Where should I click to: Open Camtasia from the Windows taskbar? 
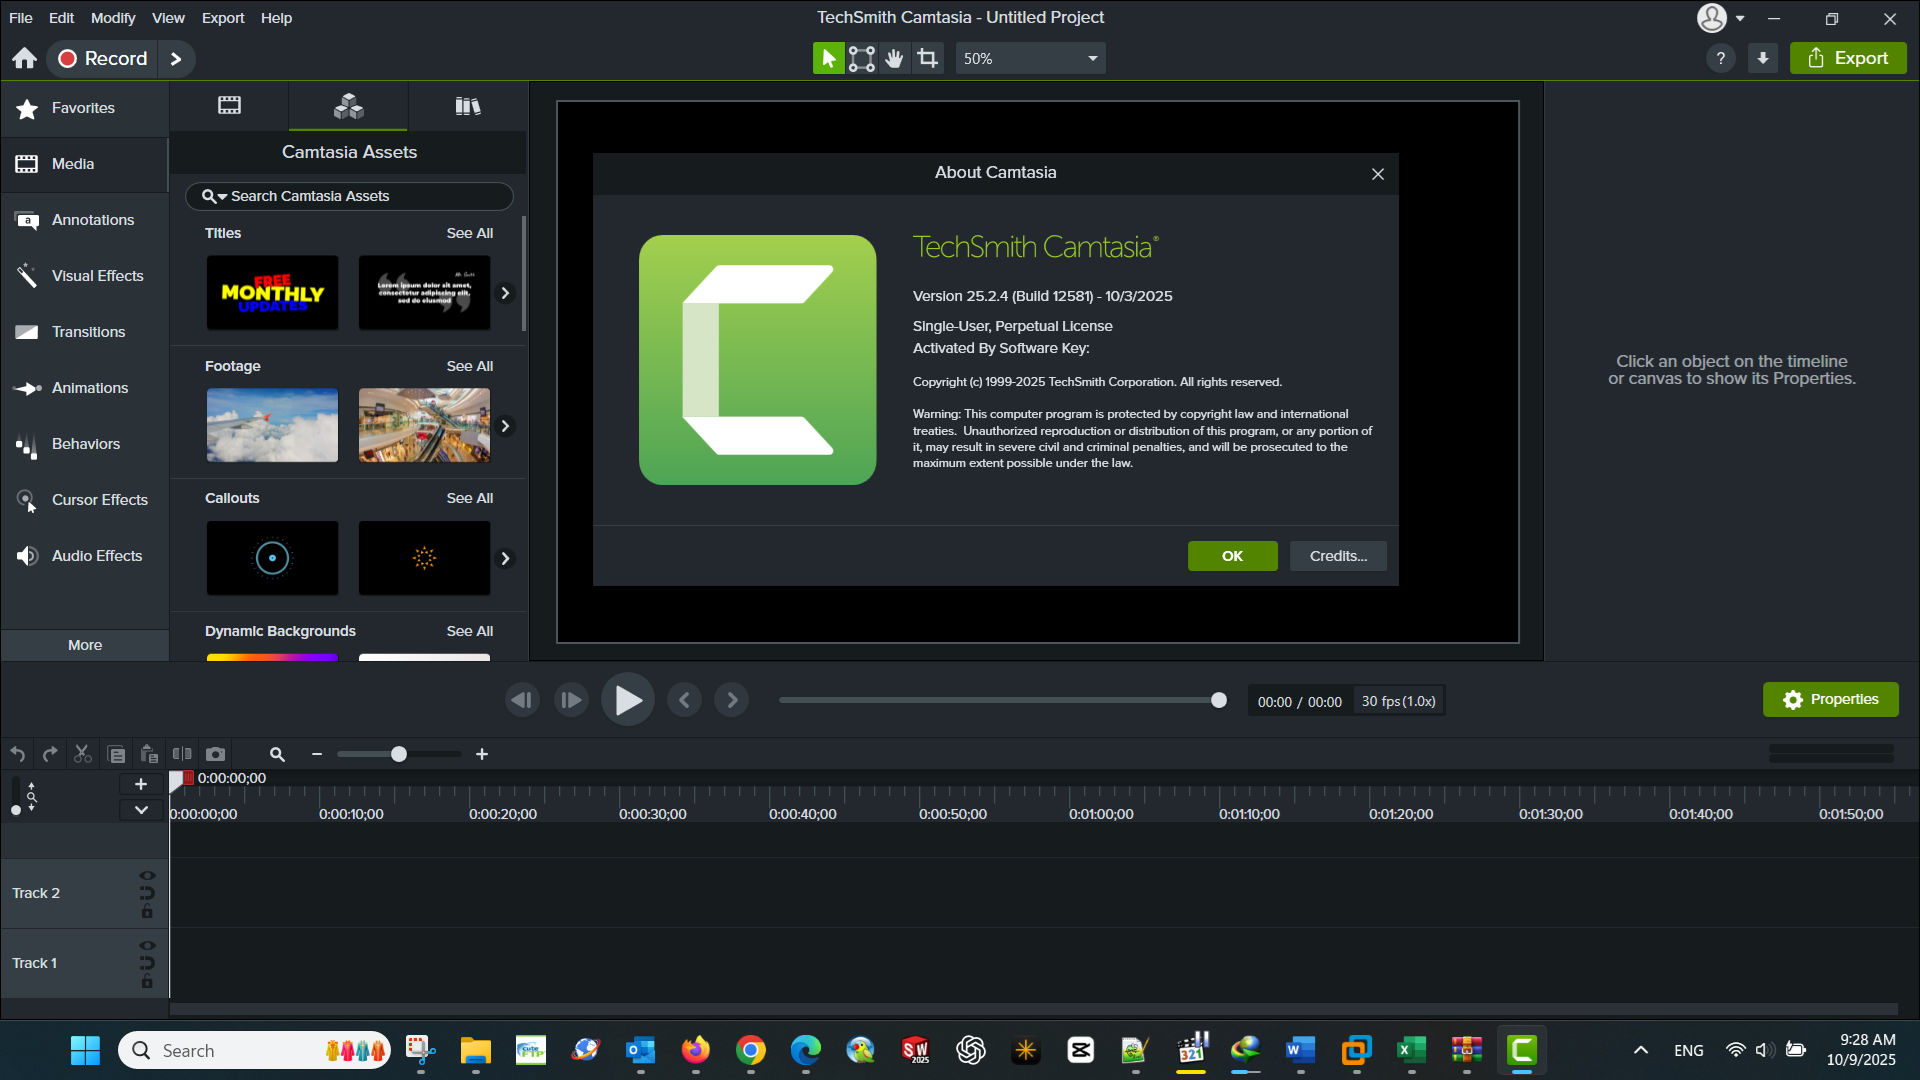tap(1521, 1050)
